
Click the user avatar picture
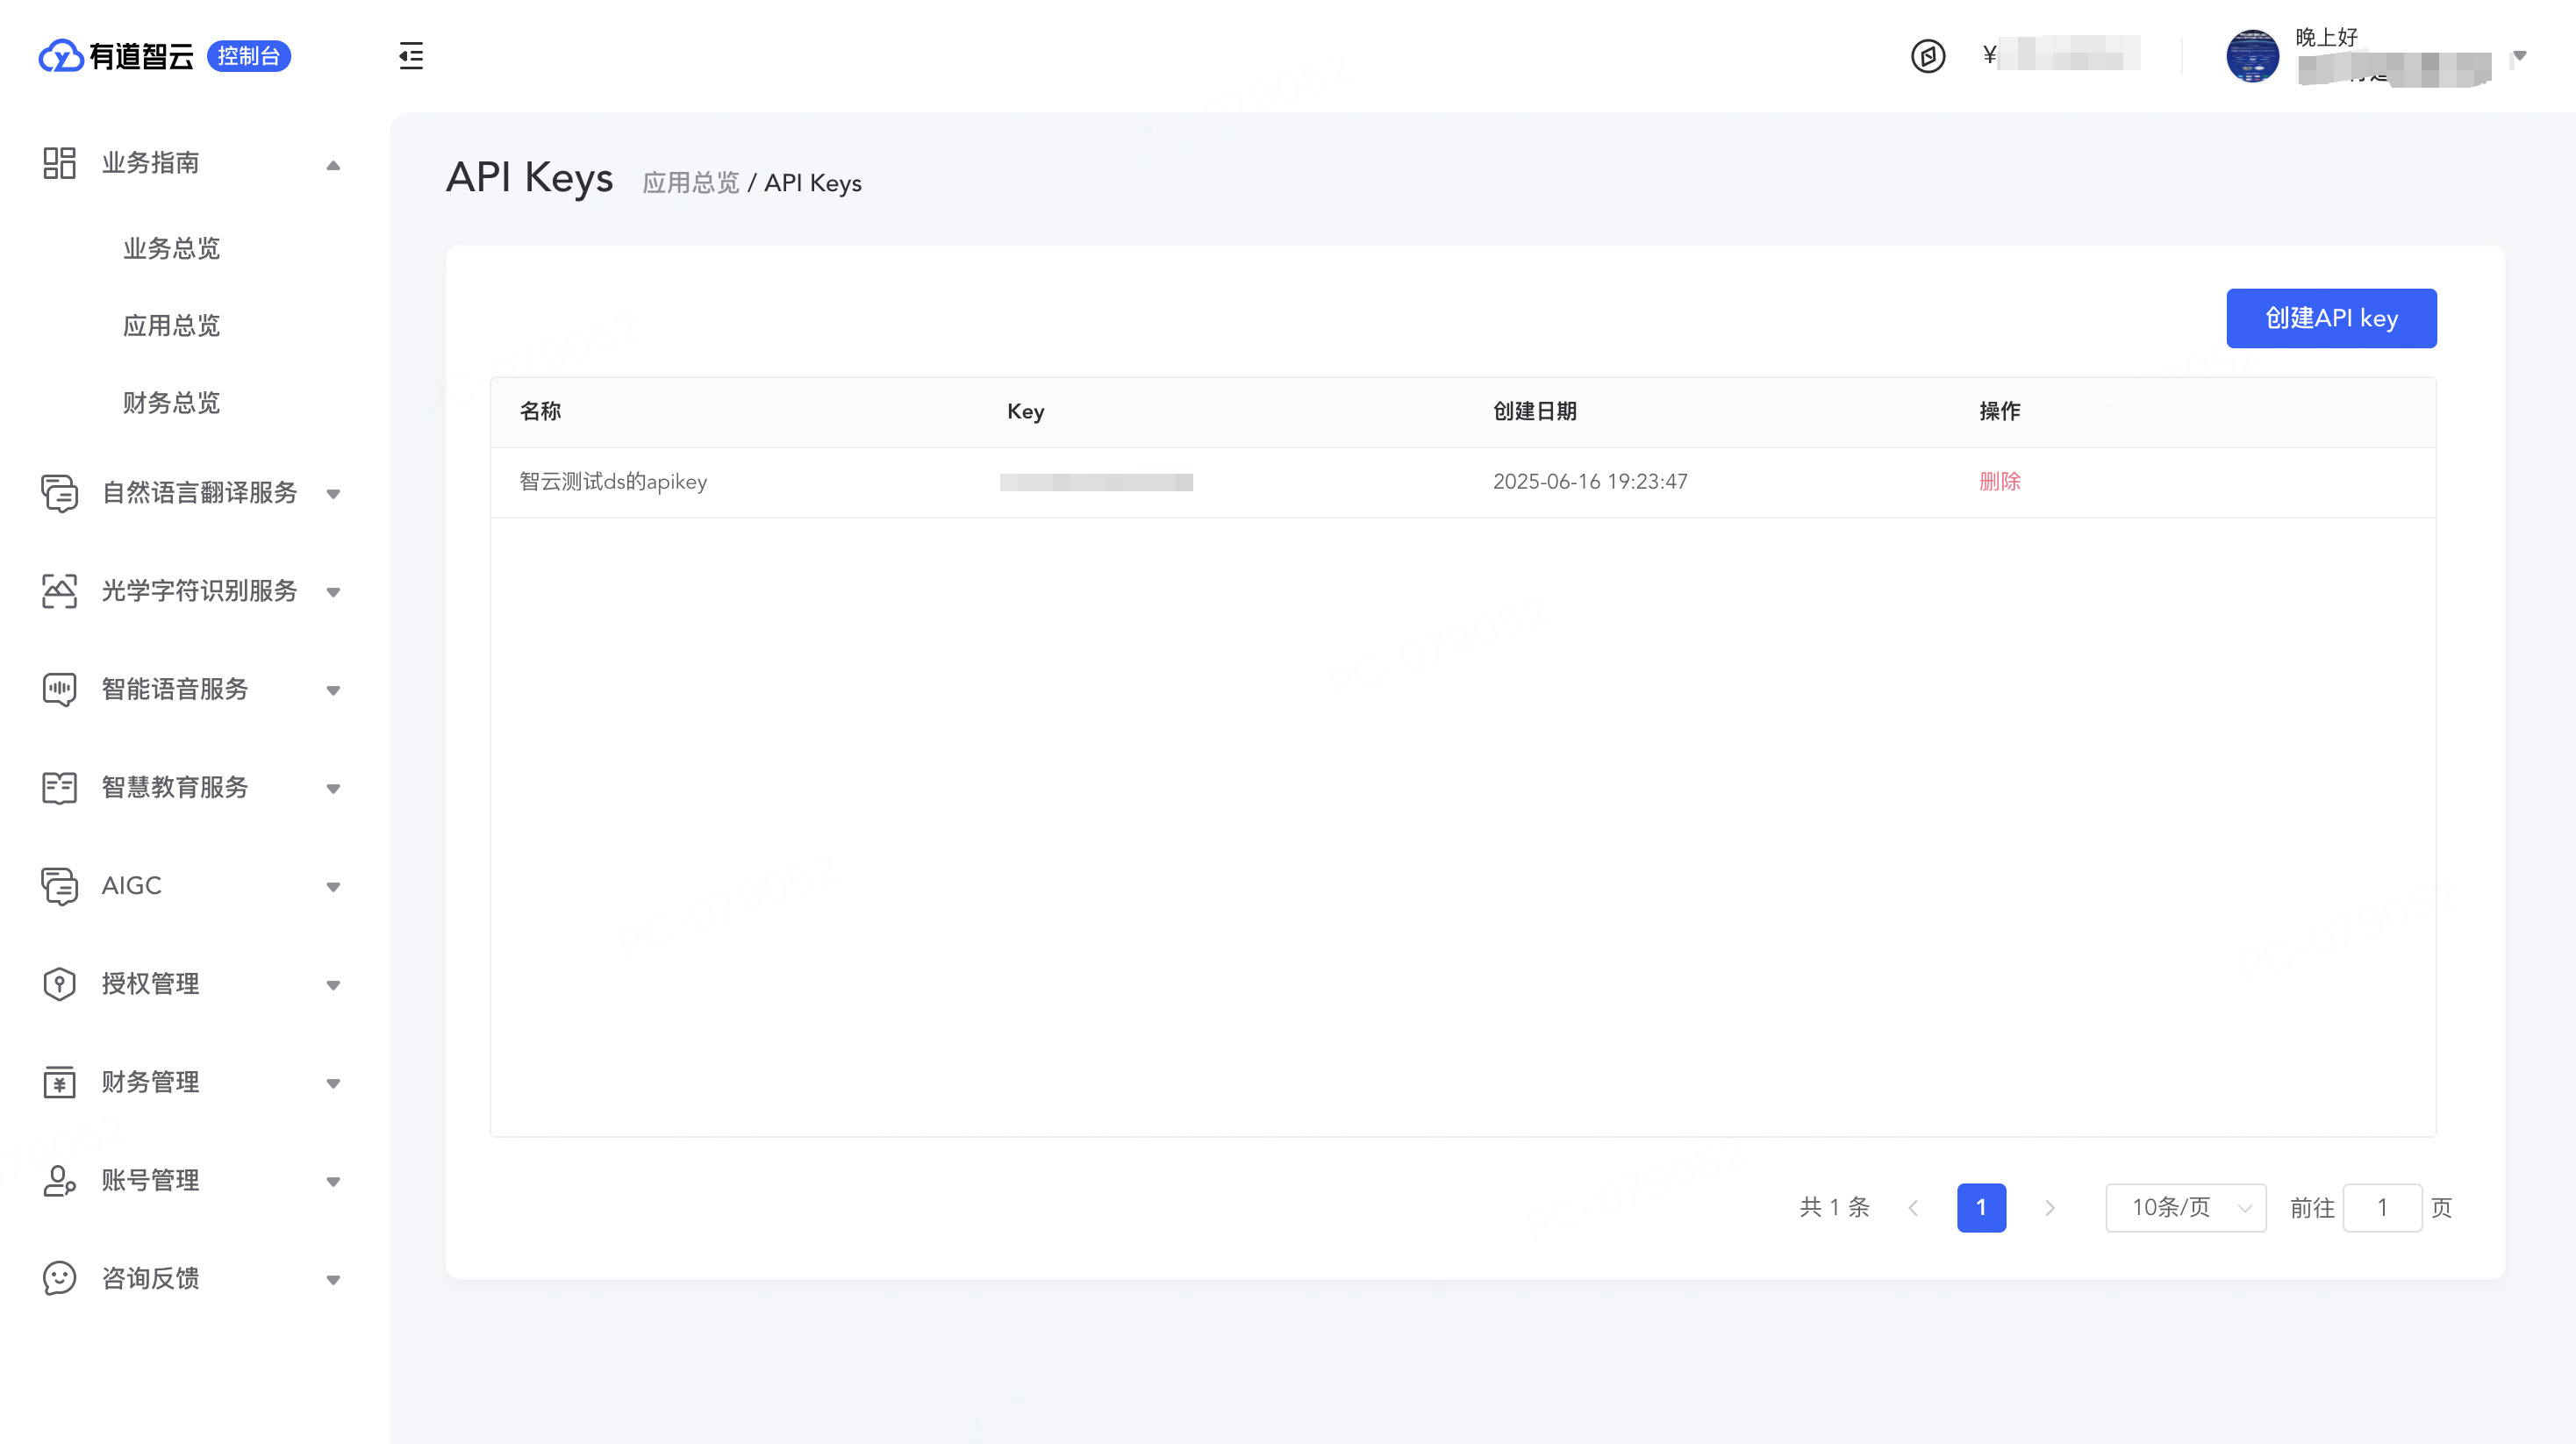tap(2252, 56)
